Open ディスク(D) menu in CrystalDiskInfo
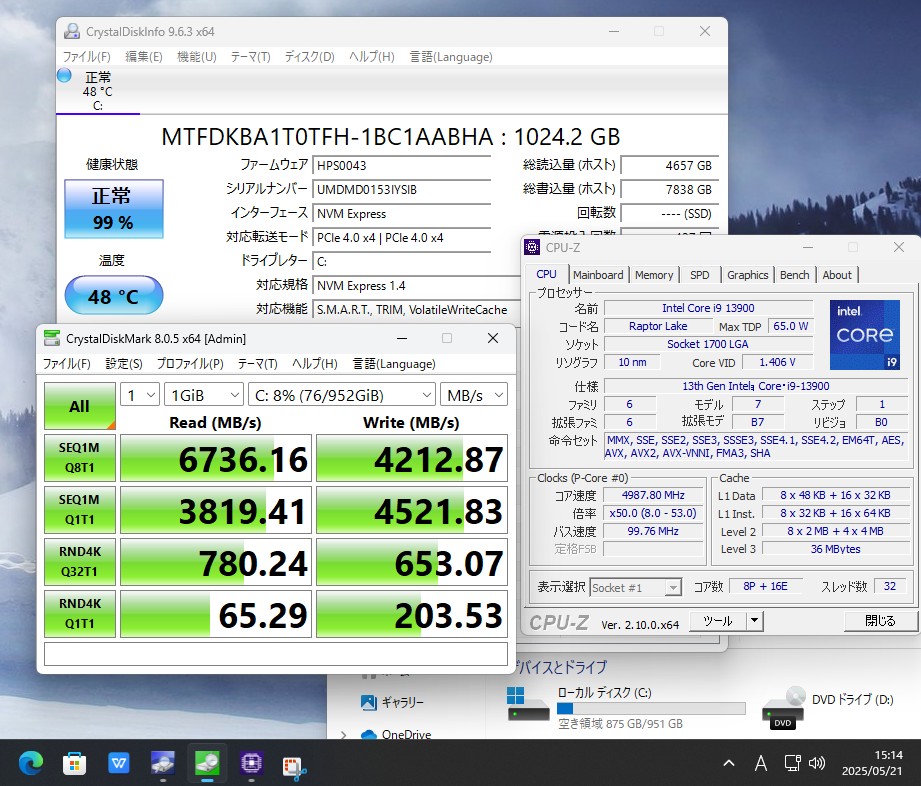This screenshot has height=786, width=921. click(x=310, y=57)
